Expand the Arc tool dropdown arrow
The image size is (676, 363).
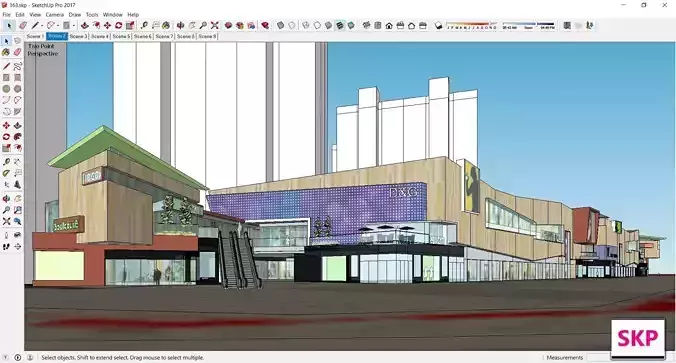point(58,26)
